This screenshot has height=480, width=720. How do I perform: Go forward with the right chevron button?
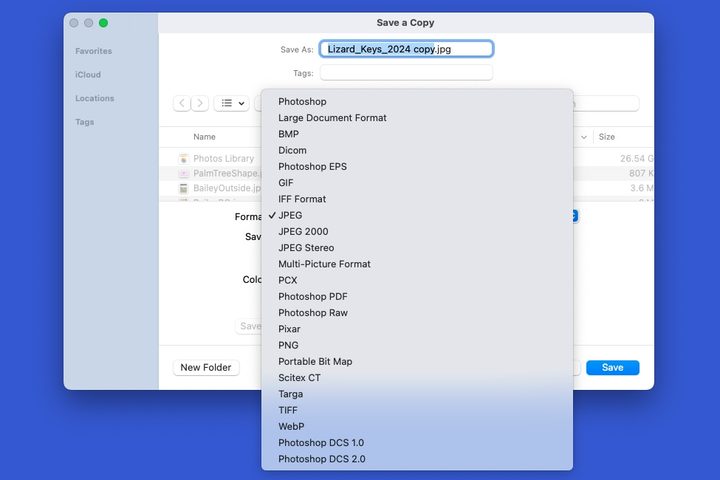coord(200,103)
